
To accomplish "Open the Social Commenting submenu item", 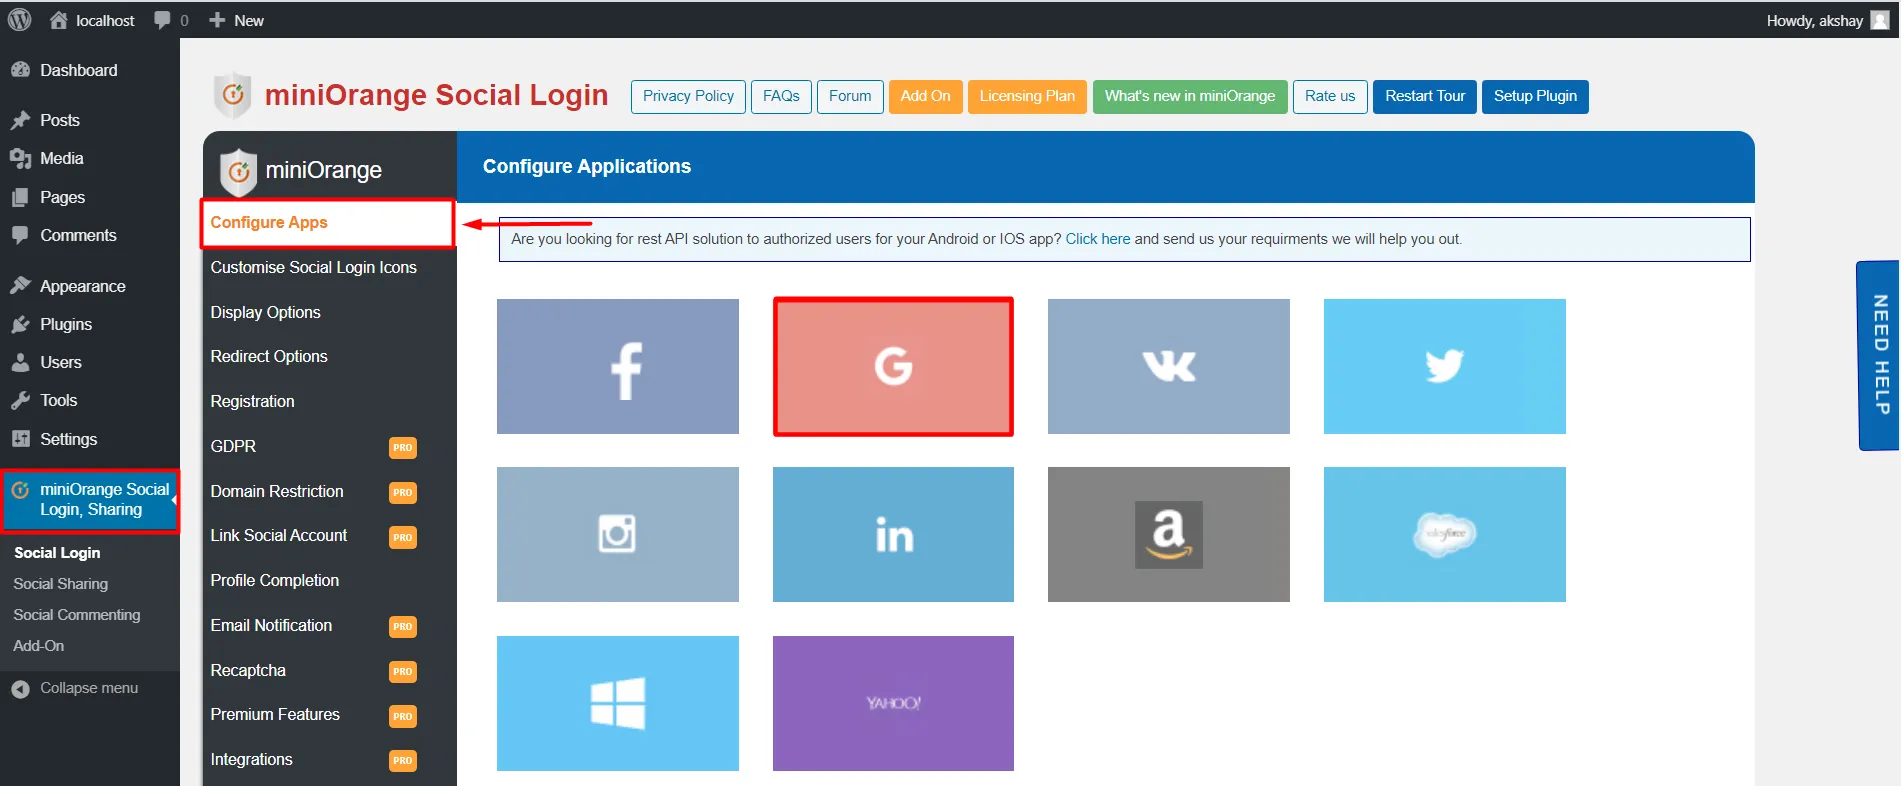I will [77, 615].
